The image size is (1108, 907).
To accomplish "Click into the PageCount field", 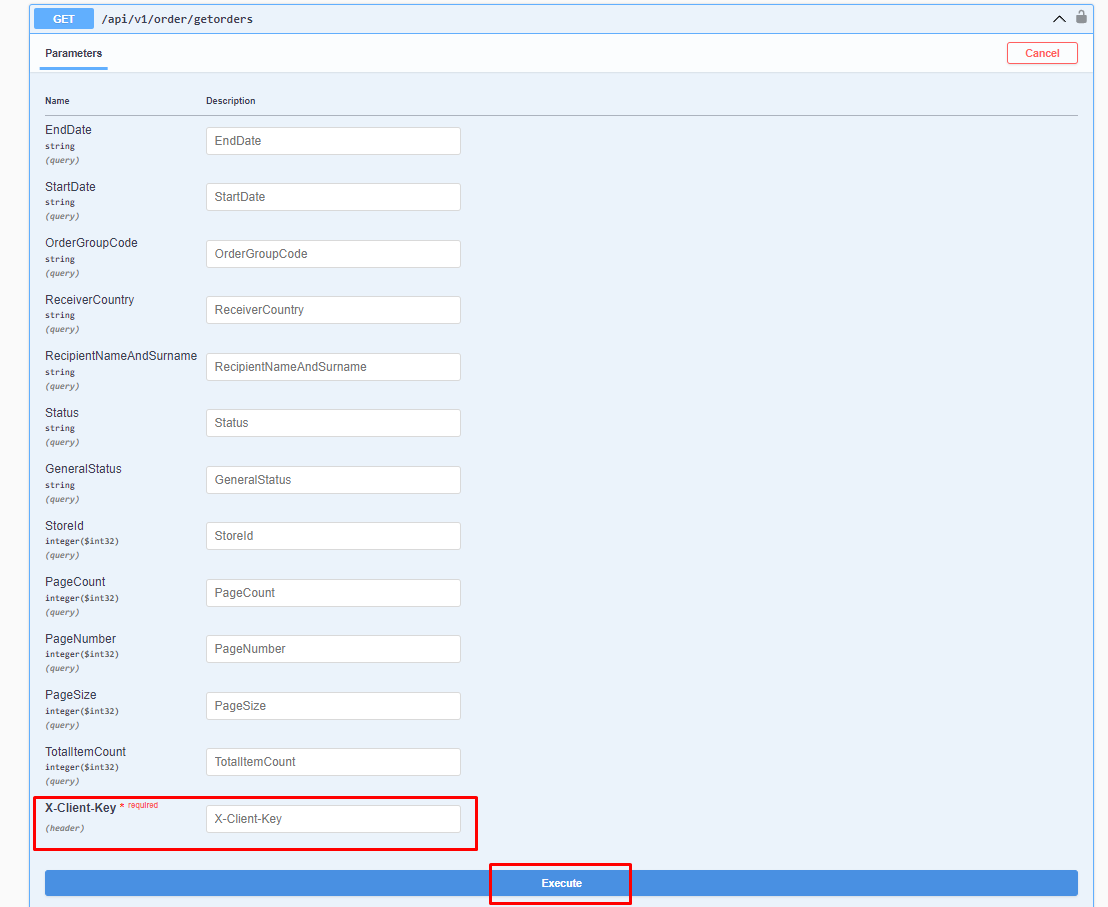I will coord(333,593).
